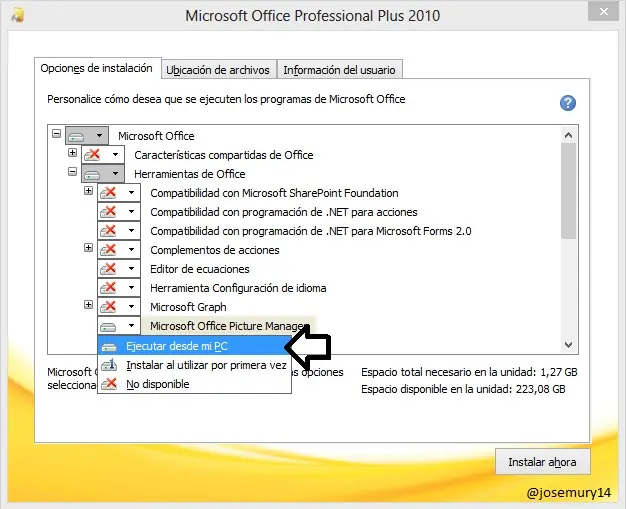Expand the Complementos de acciones node
The width and height of the screenshot is (627, 509).
point(88,248)
